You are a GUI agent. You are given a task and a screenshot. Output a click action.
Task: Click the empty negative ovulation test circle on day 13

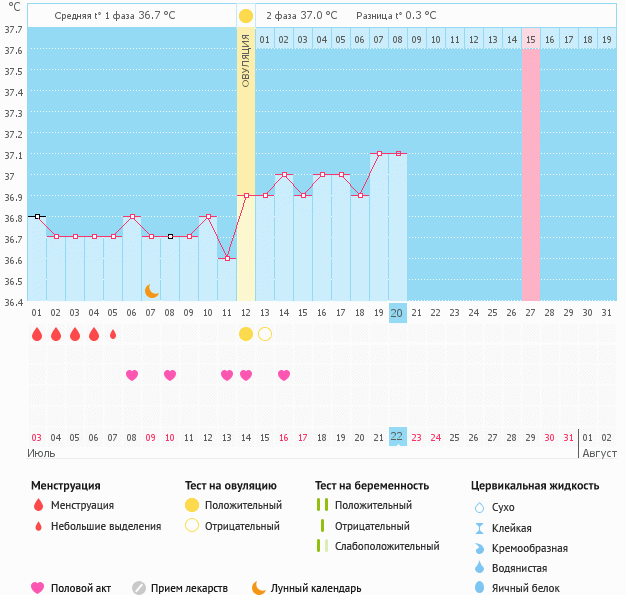tap(265, 334)
